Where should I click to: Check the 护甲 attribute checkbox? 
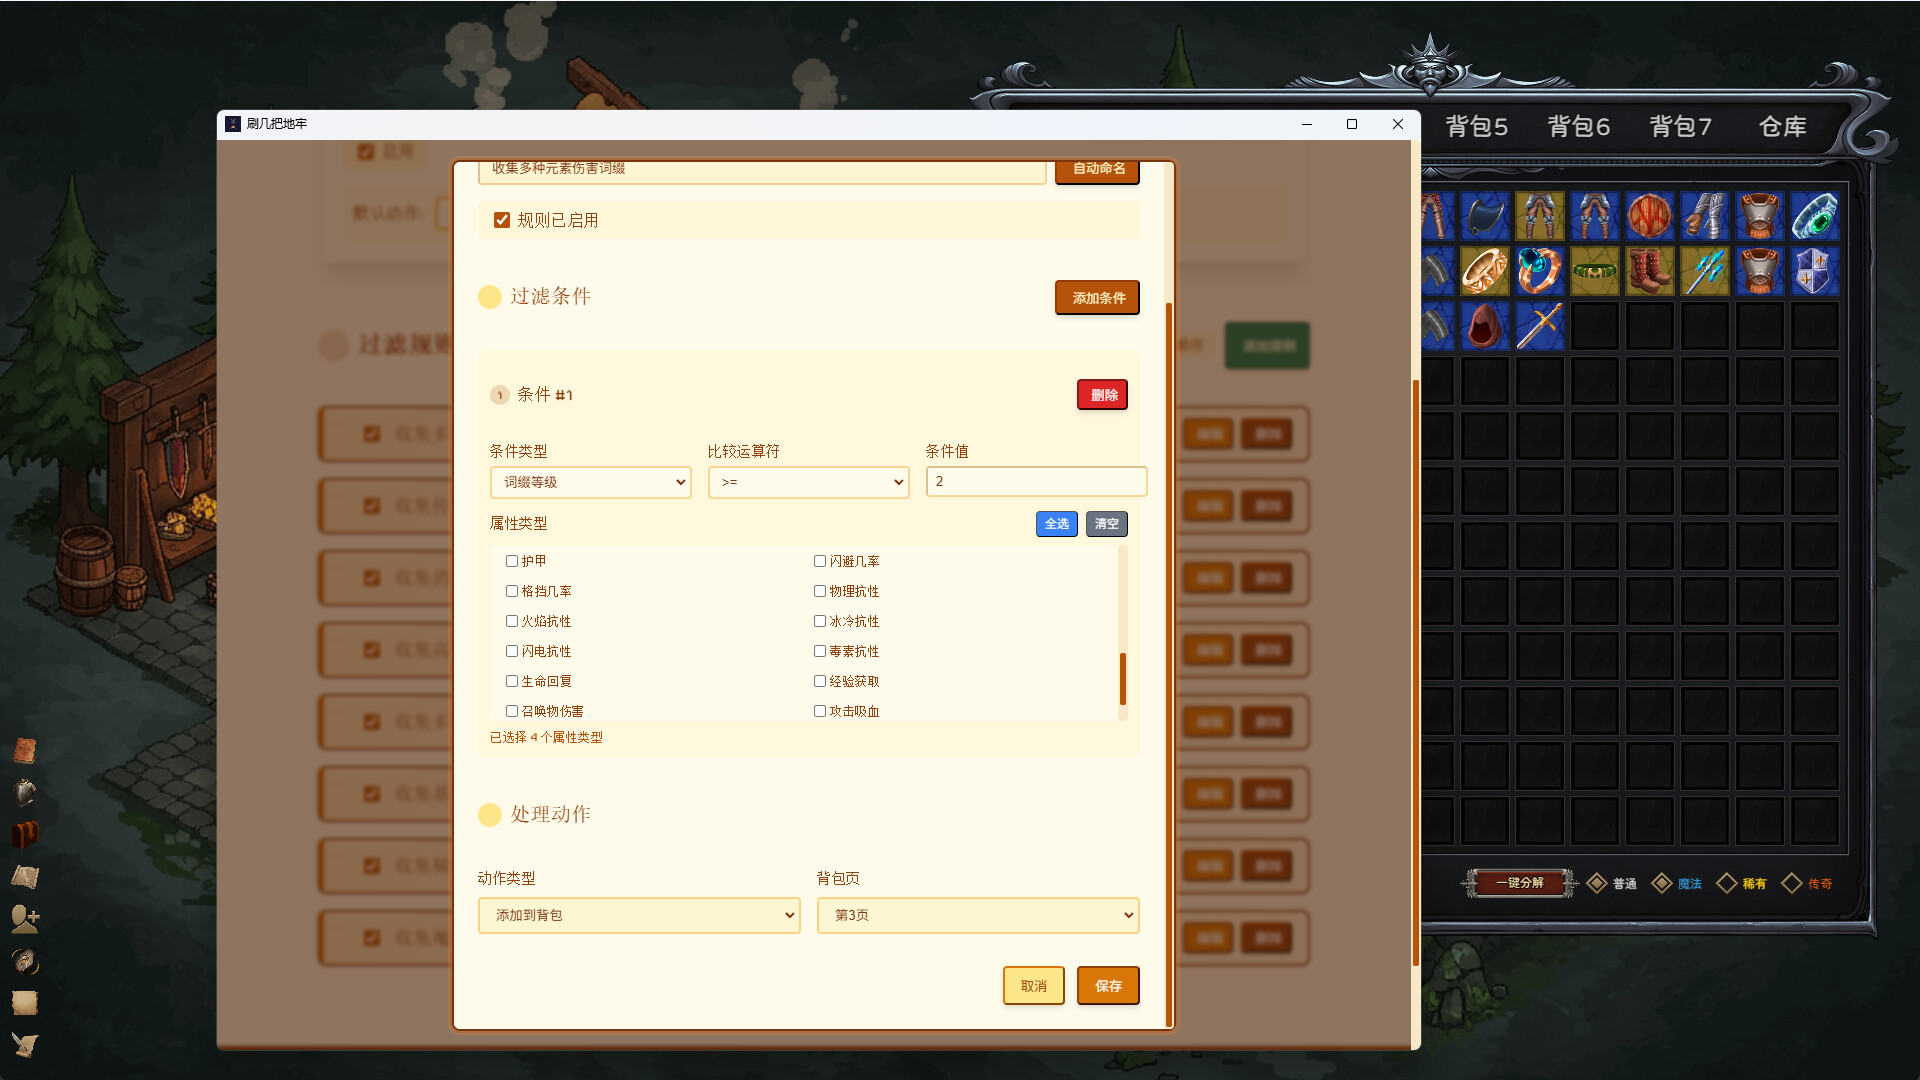[x=512, y=561]
